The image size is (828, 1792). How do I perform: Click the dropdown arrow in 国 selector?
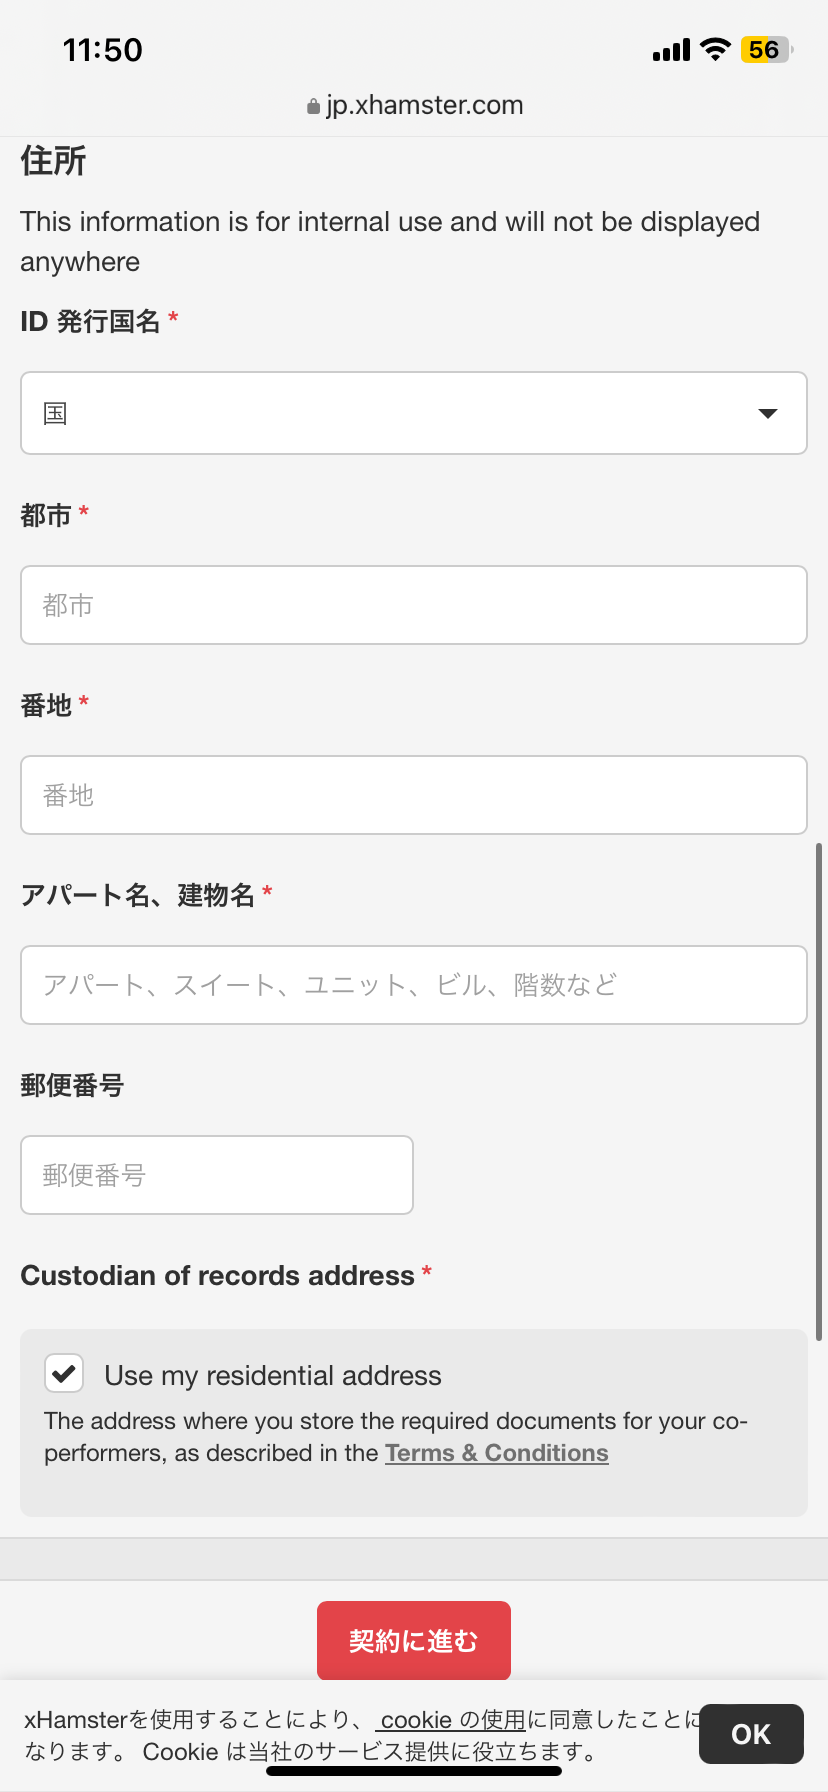point(768,414)
